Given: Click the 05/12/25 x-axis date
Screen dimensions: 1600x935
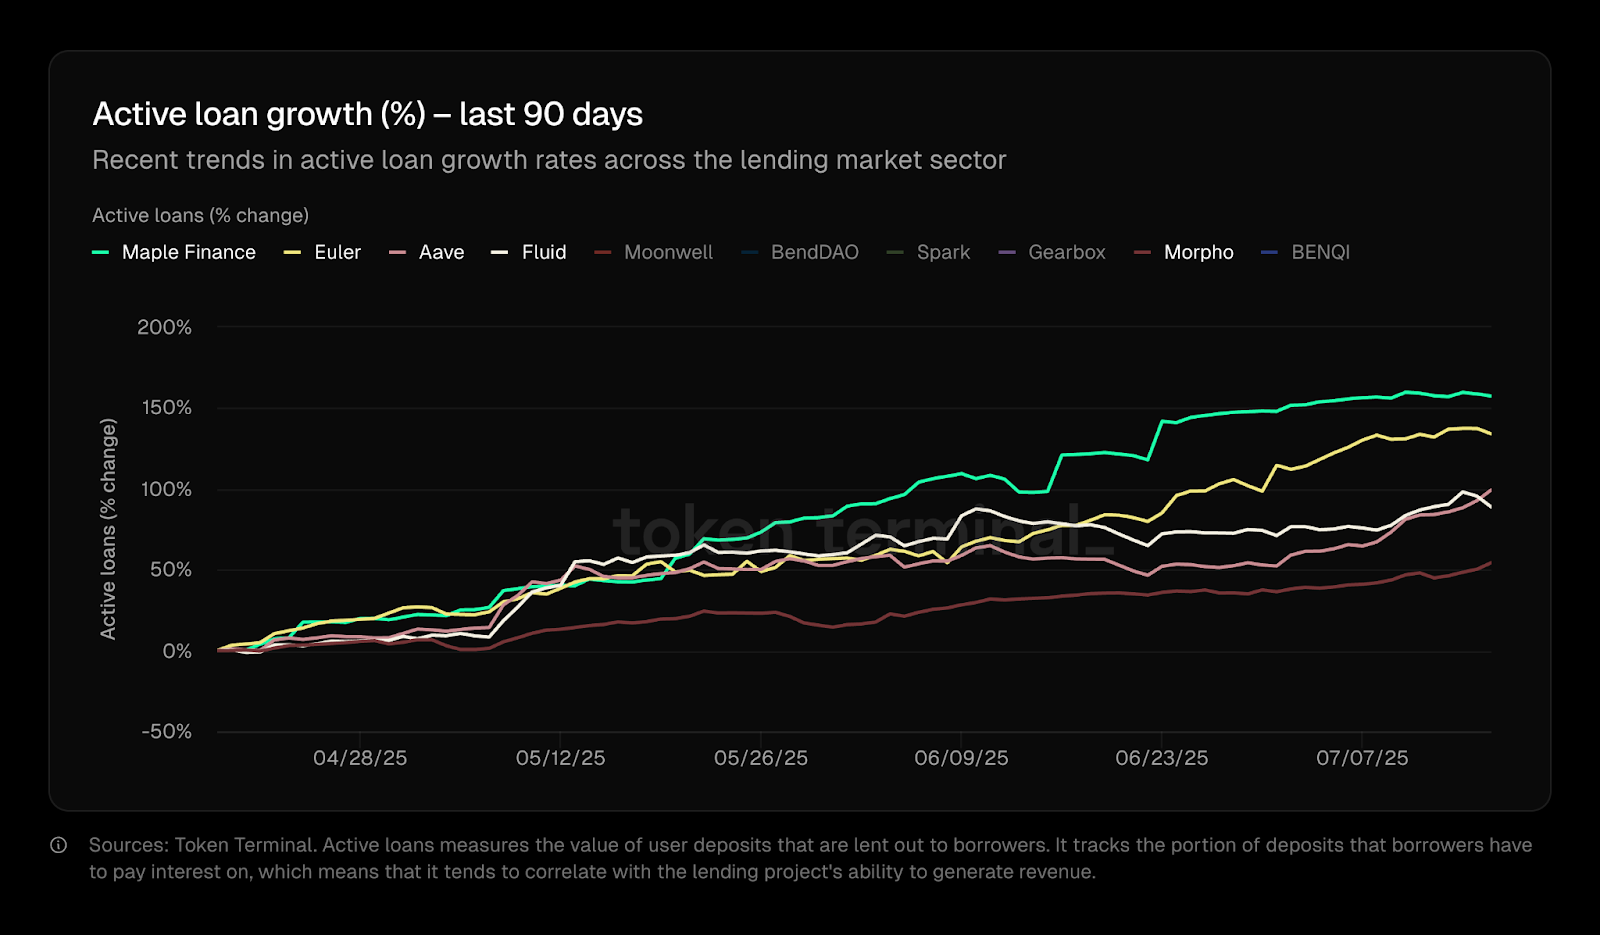Looking at the screenshot, I should pos(560,758).
